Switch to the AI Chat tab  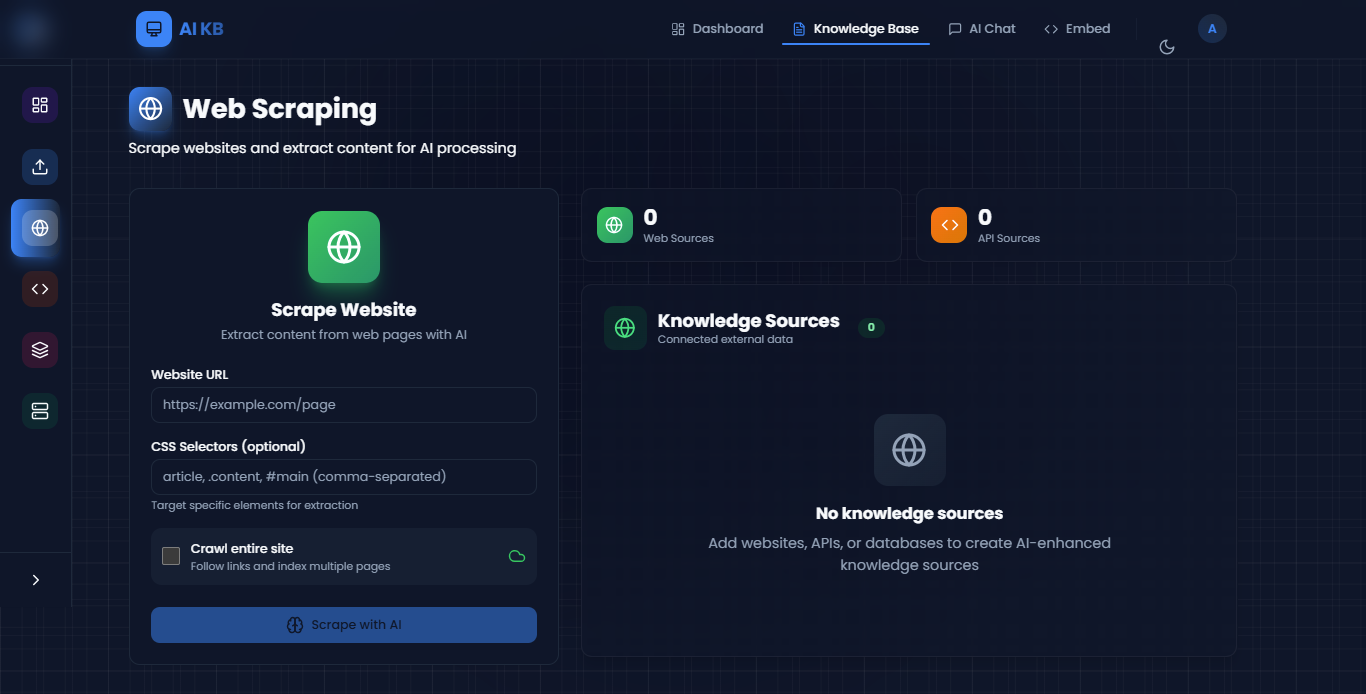click(x=982, y=29)
